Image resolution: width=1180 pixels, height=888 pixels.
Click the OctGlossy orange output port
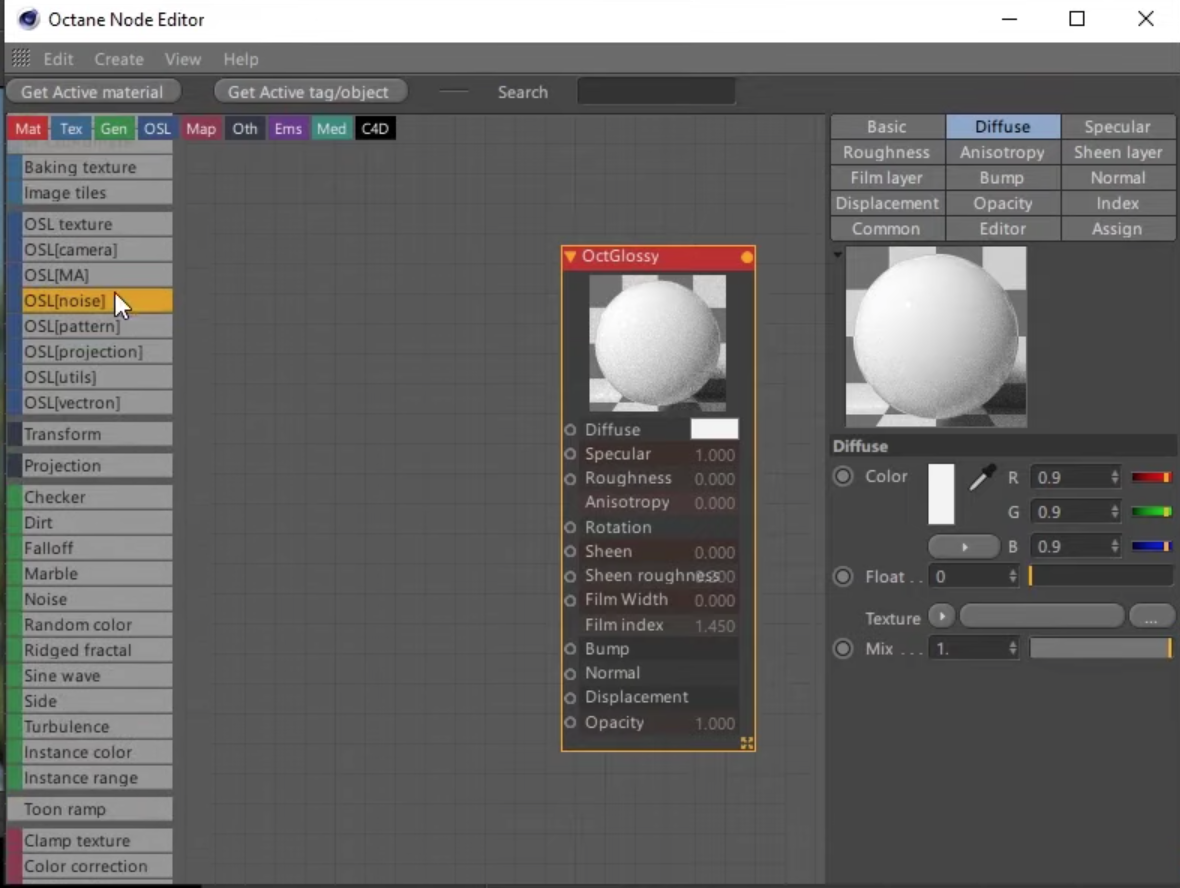pyautogui.click(x=746, y=257)
